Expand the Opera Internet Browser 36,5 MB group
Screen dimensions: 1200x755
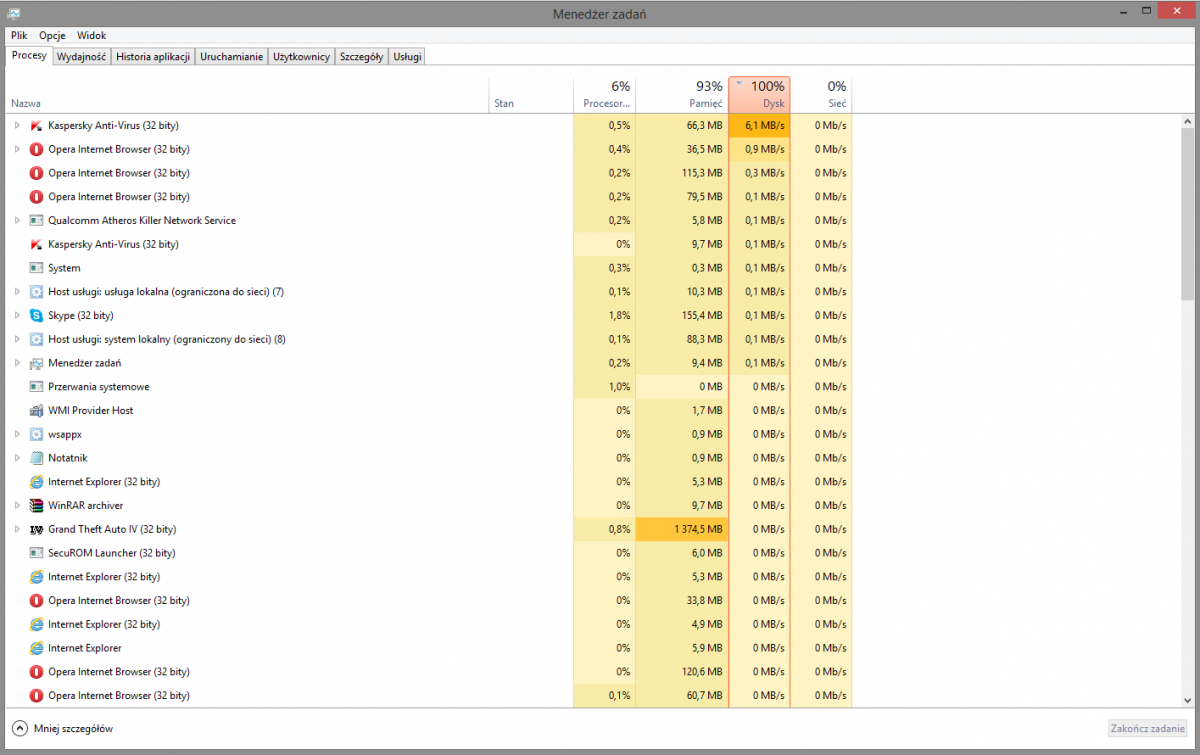[x=17, y=149]
